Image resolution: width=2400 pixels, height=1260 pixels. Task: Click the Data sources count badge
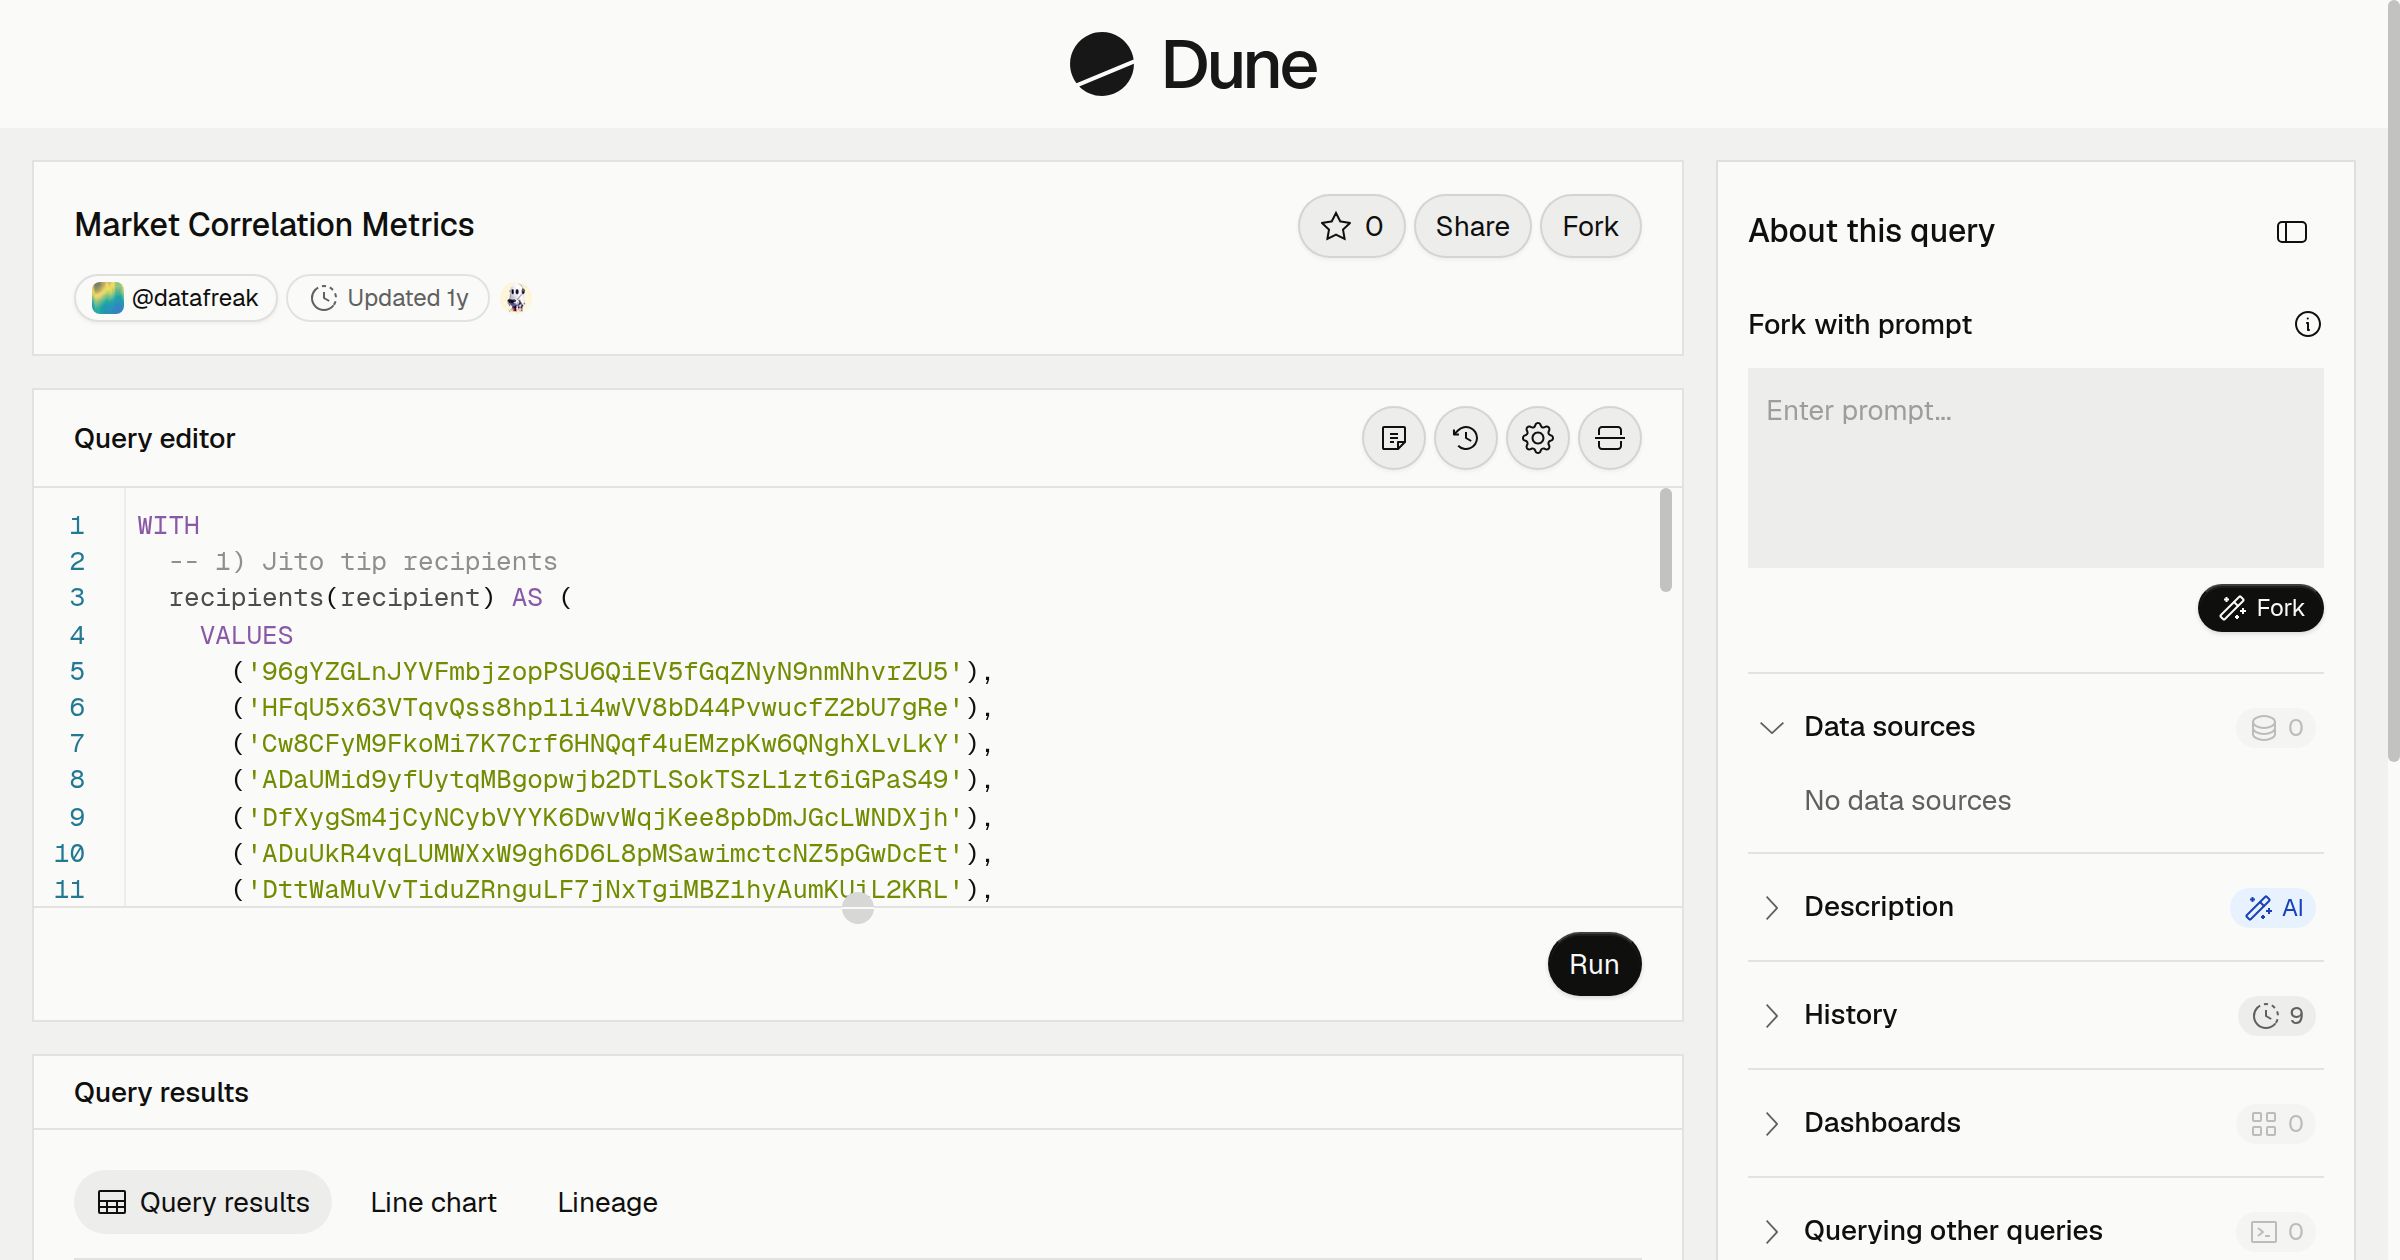point(2276,727)
